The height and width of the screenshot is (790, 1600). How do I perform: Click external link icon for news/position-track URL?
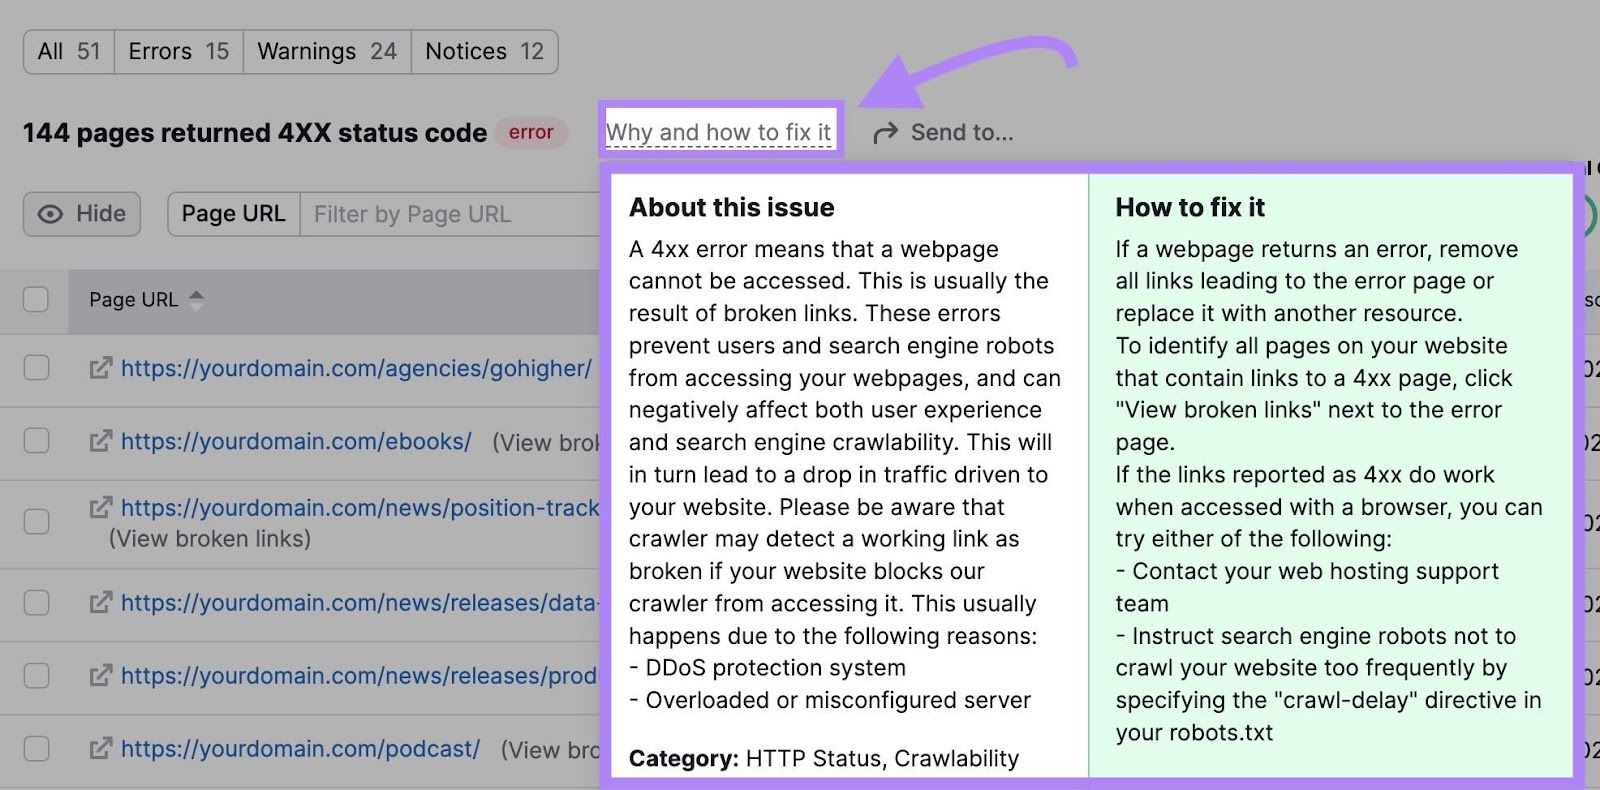pos(100,508)
